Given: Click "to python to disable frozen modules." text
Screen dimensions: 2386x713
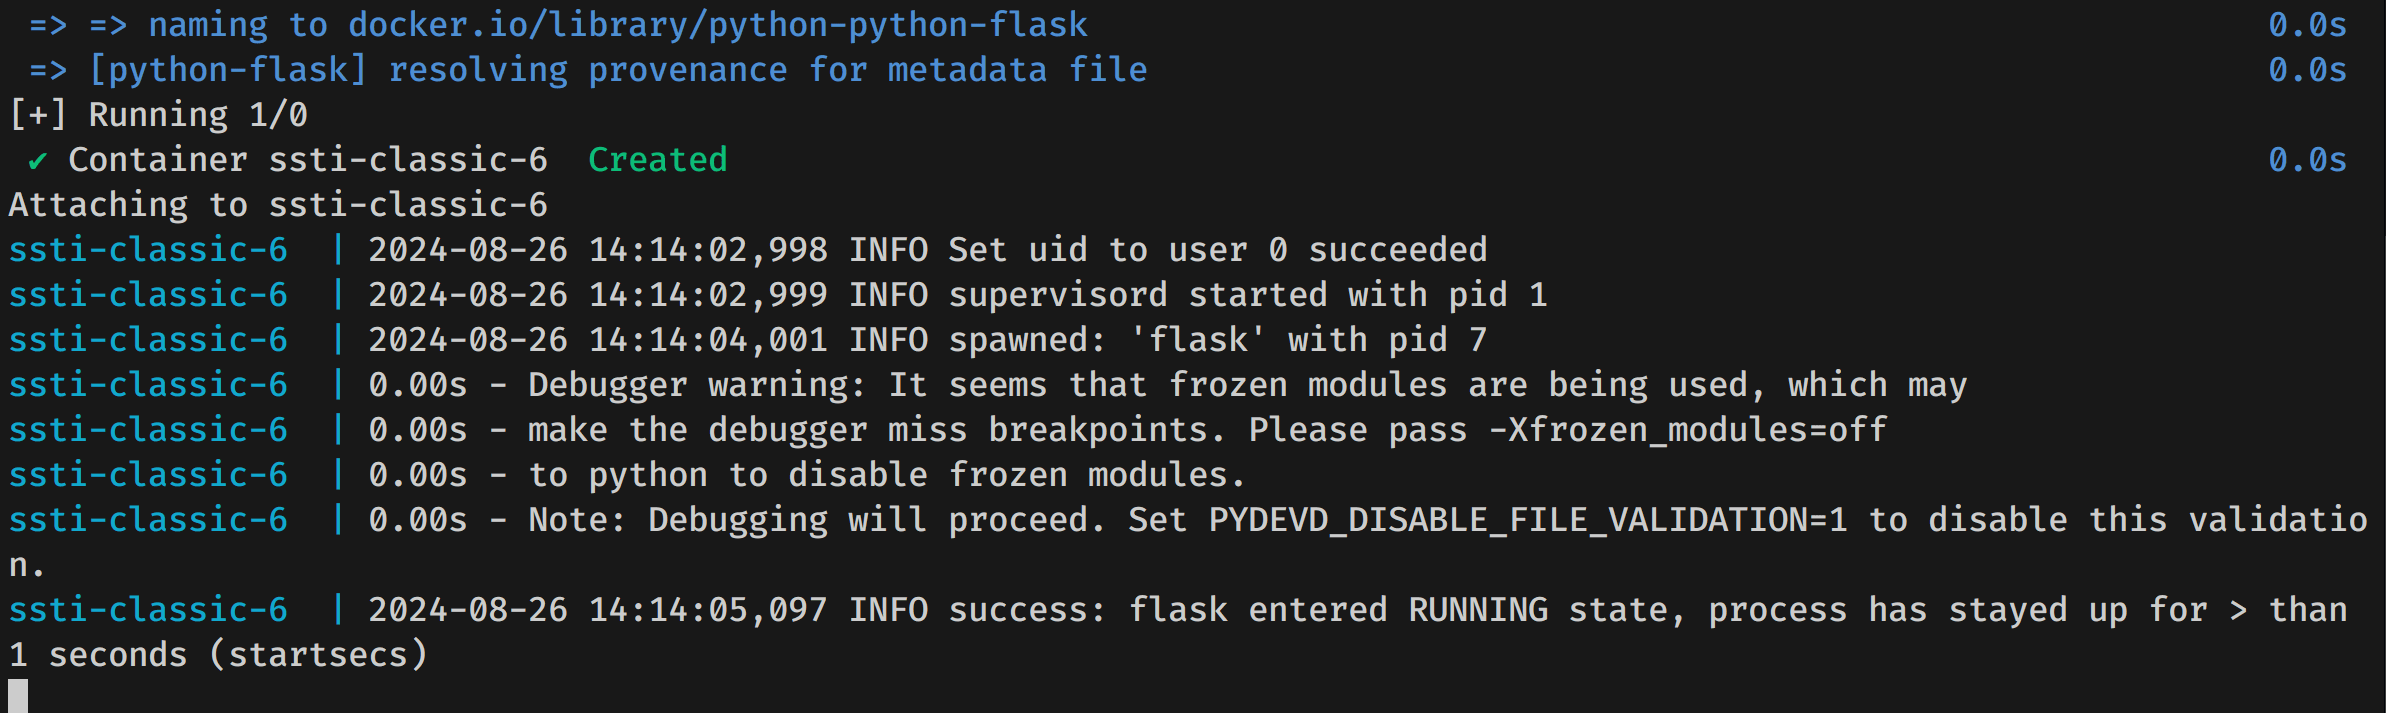Looking at the screenshot, I should (x=887, y=475).
